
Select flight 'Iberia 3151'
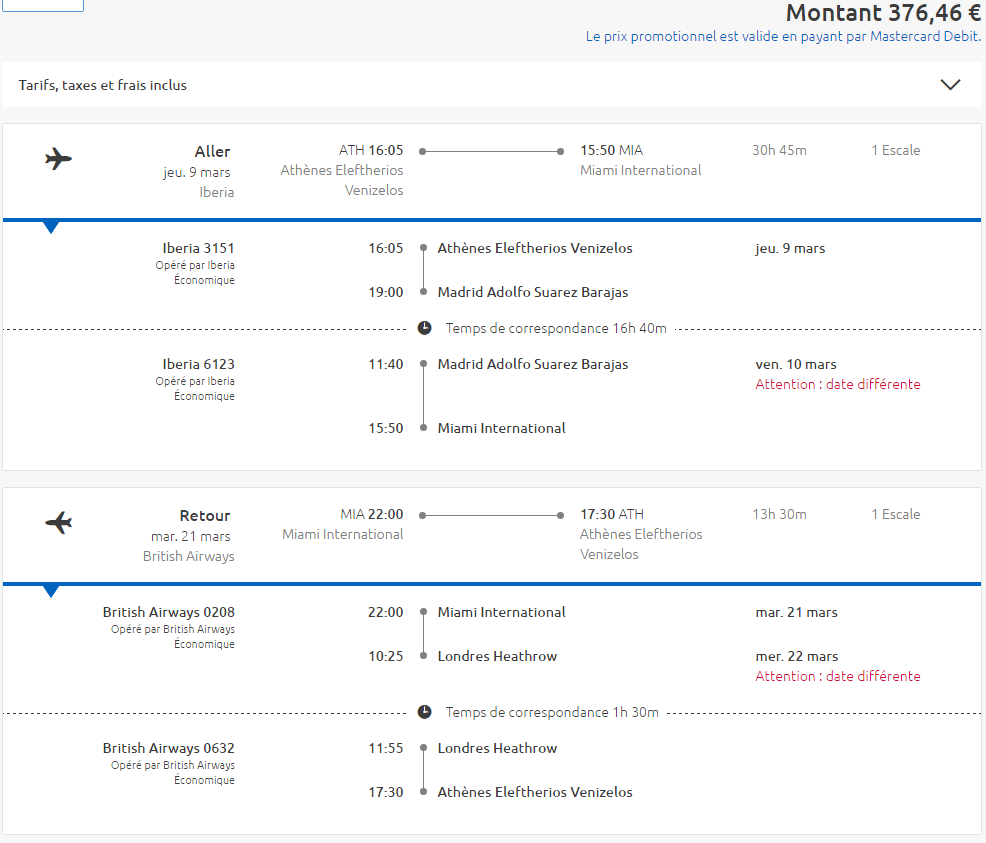point(198,248)
